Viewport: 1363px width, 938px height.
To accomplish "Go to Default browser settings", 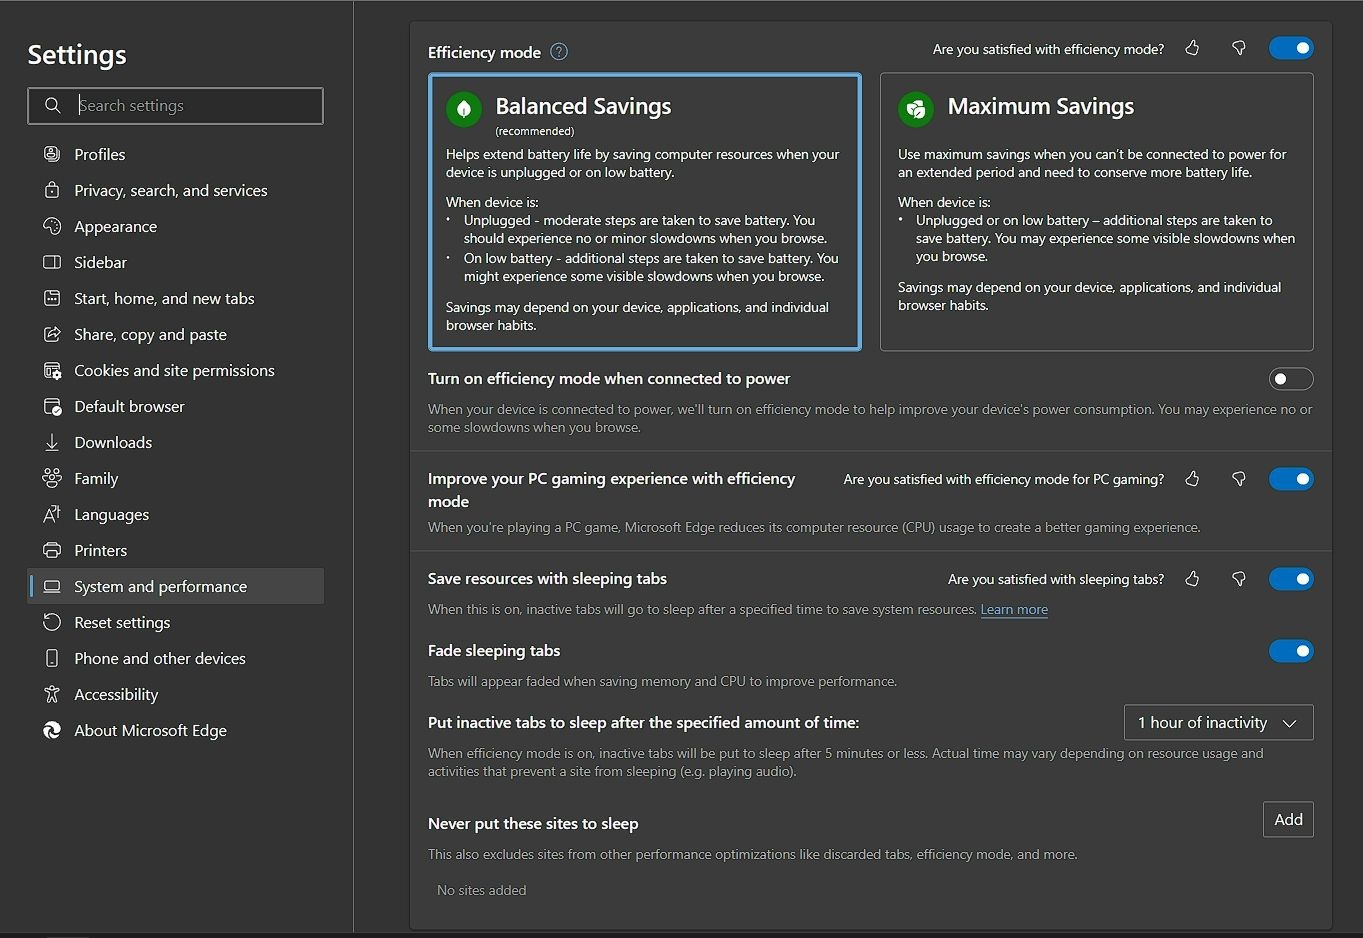I will tap(176, 406).
